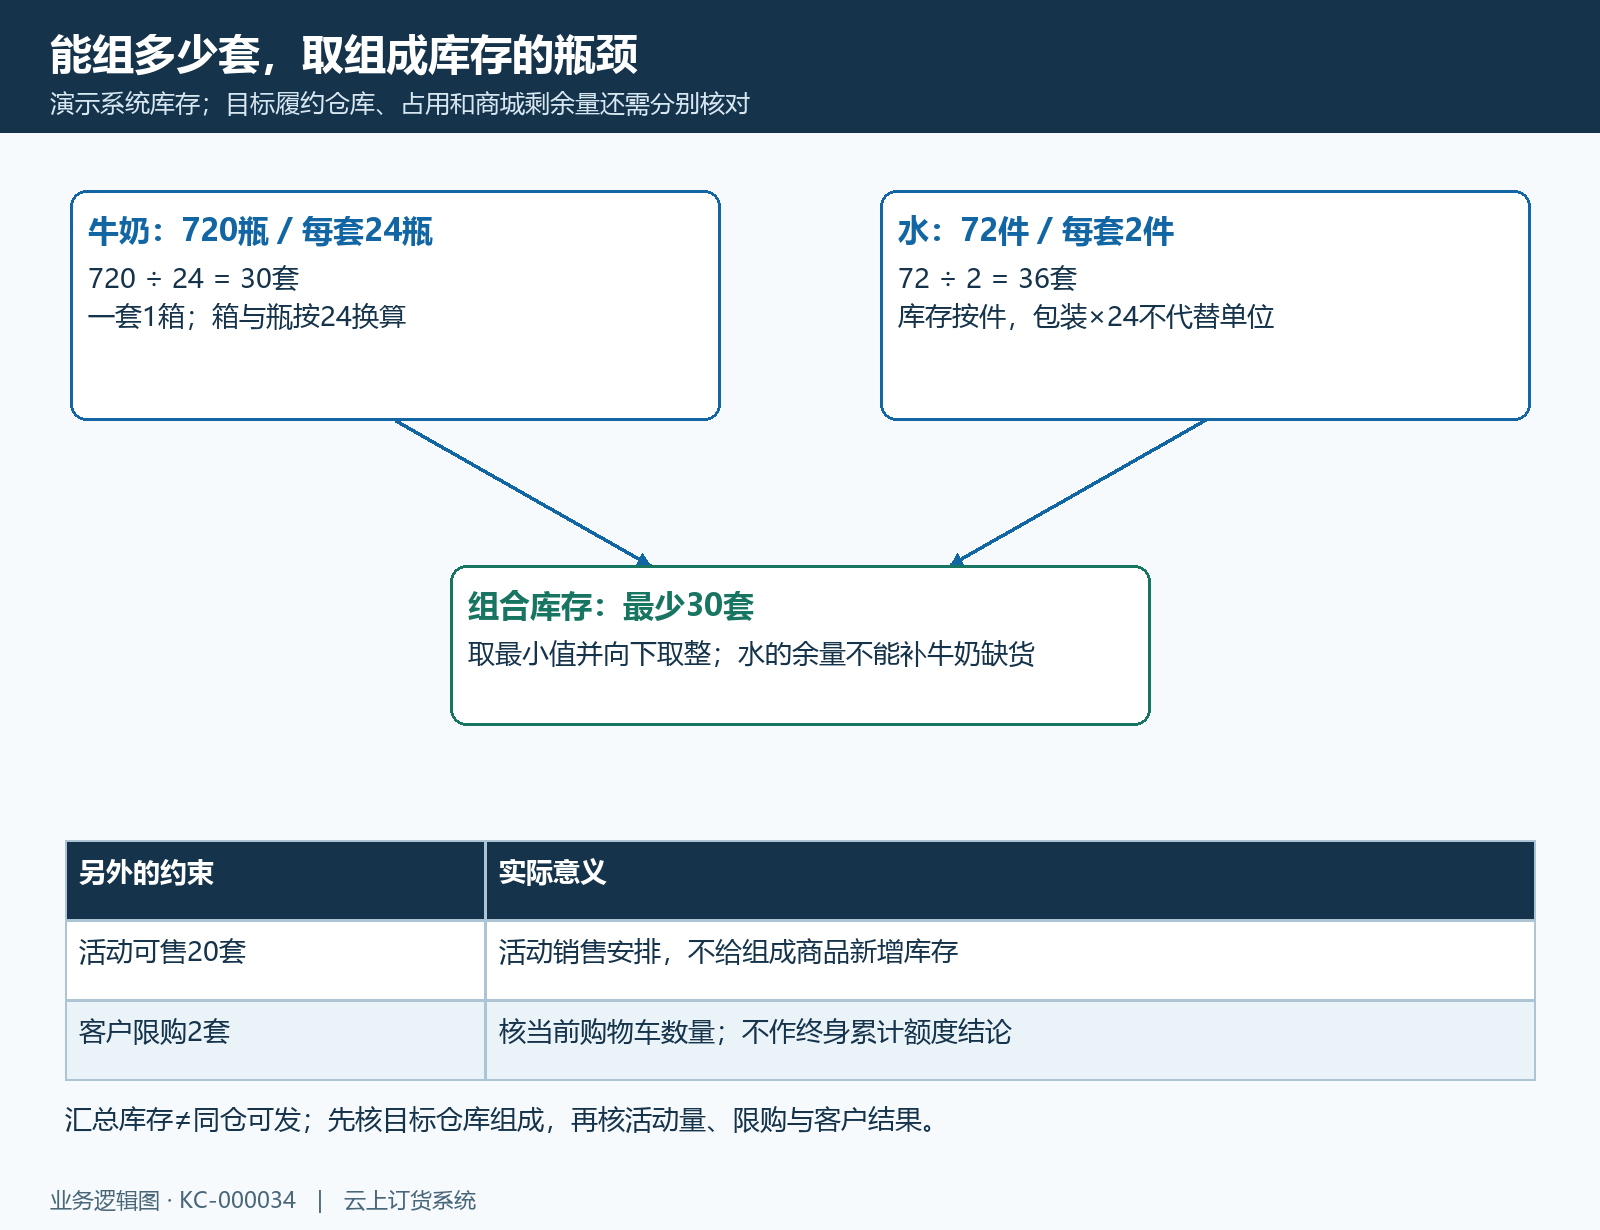Click the footer text 业务逻辑图 · KC-000034
Screen dimensions: 1600x1230
point(173,1200)
